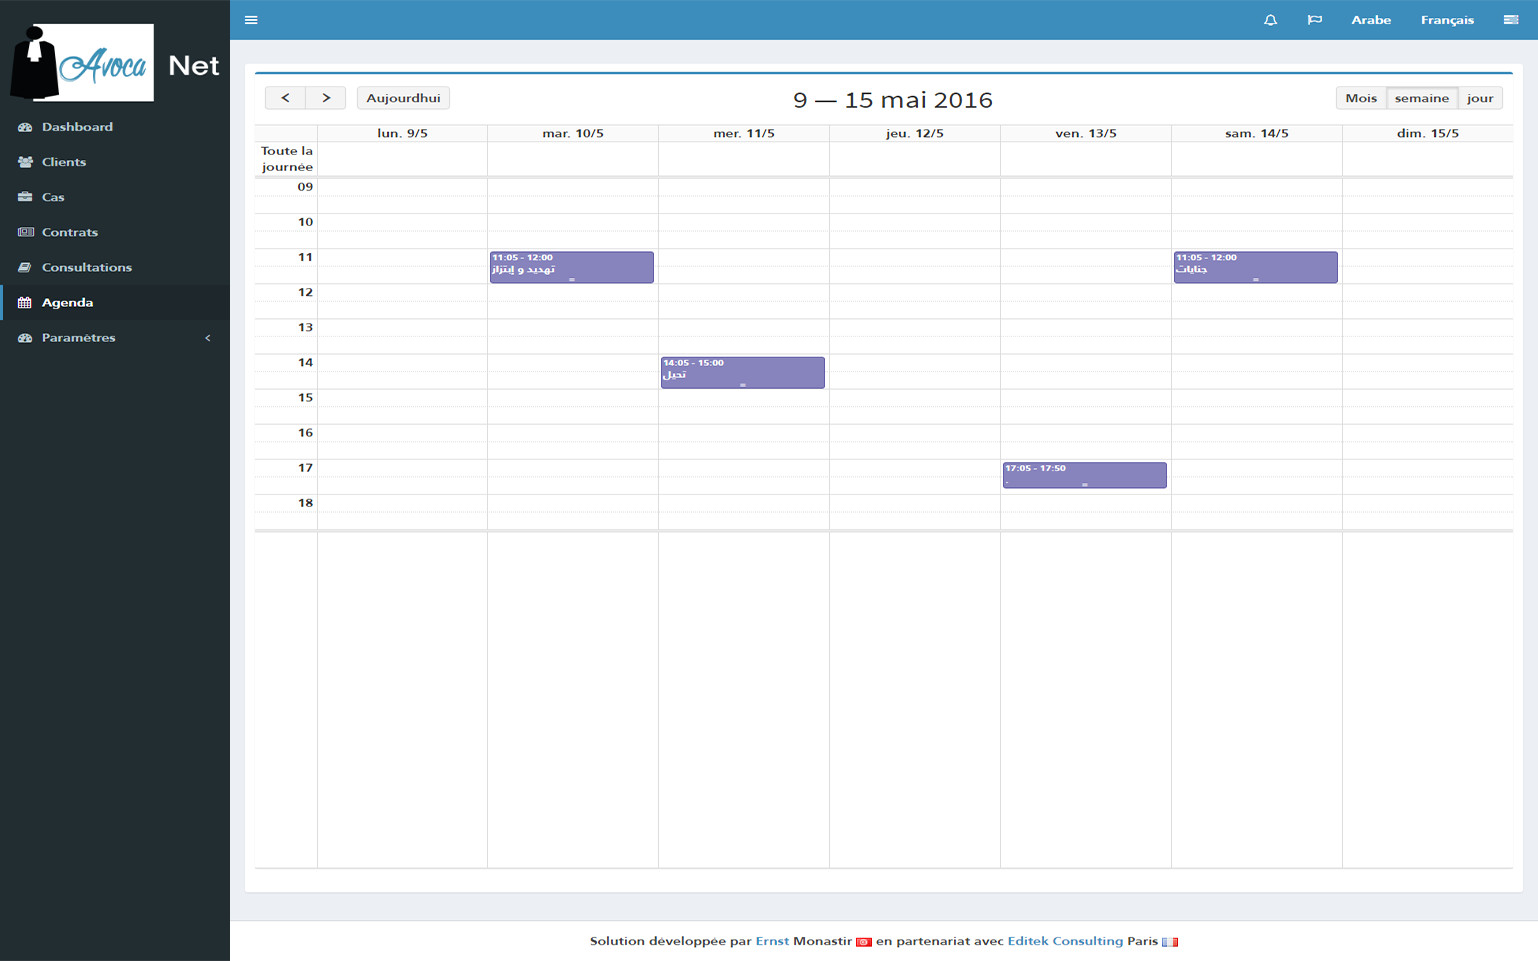Open the right-side control panel icon

tap(1511, 20)
